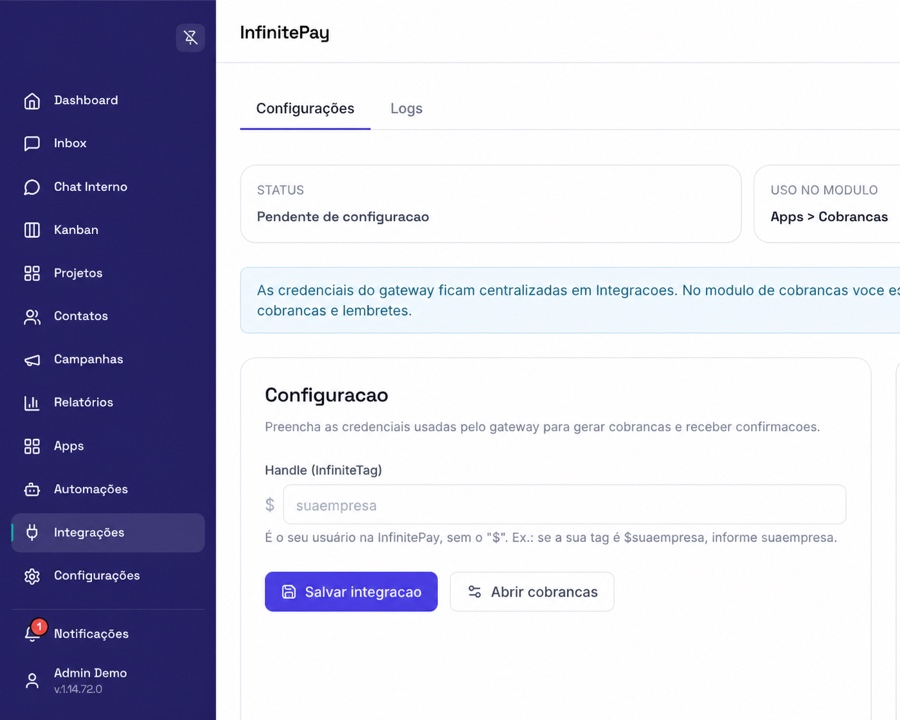Click sliders icon in Abrir cobrancas
Image resolution: width=900 pixels, height=720 pixels.
tap(475, 592)
